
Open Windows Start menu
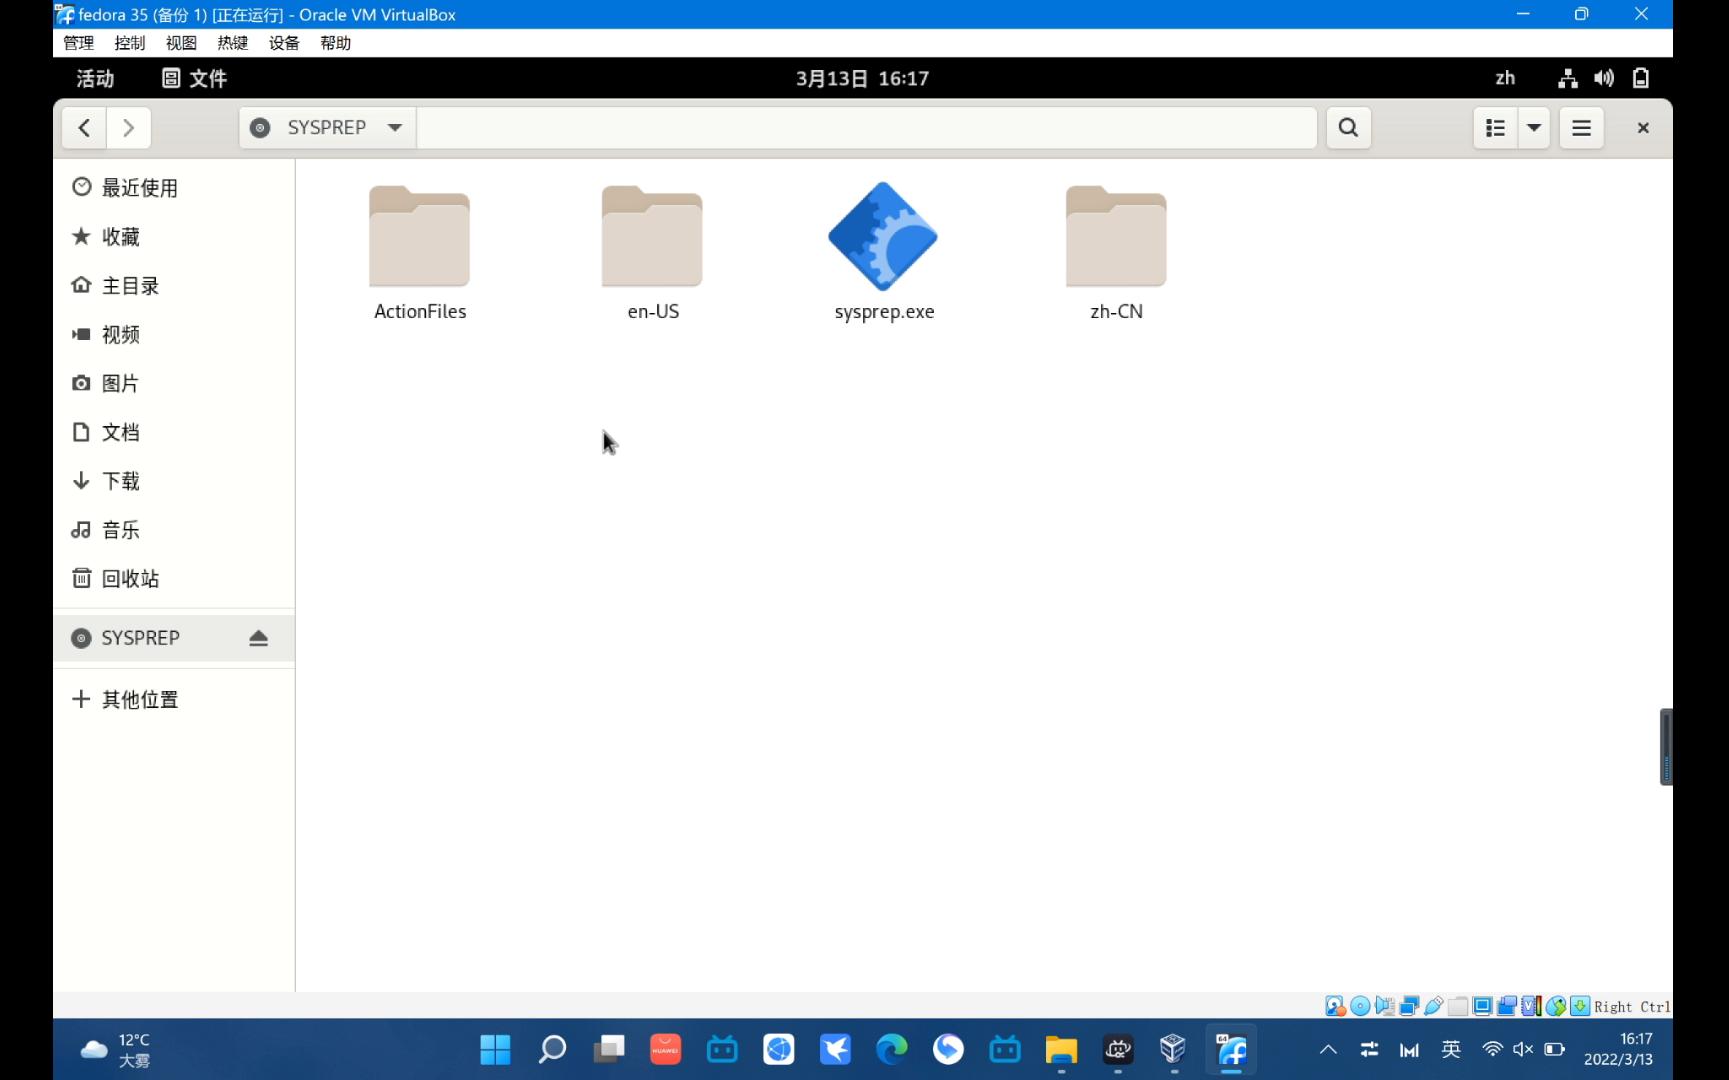tap(495, 1049)
